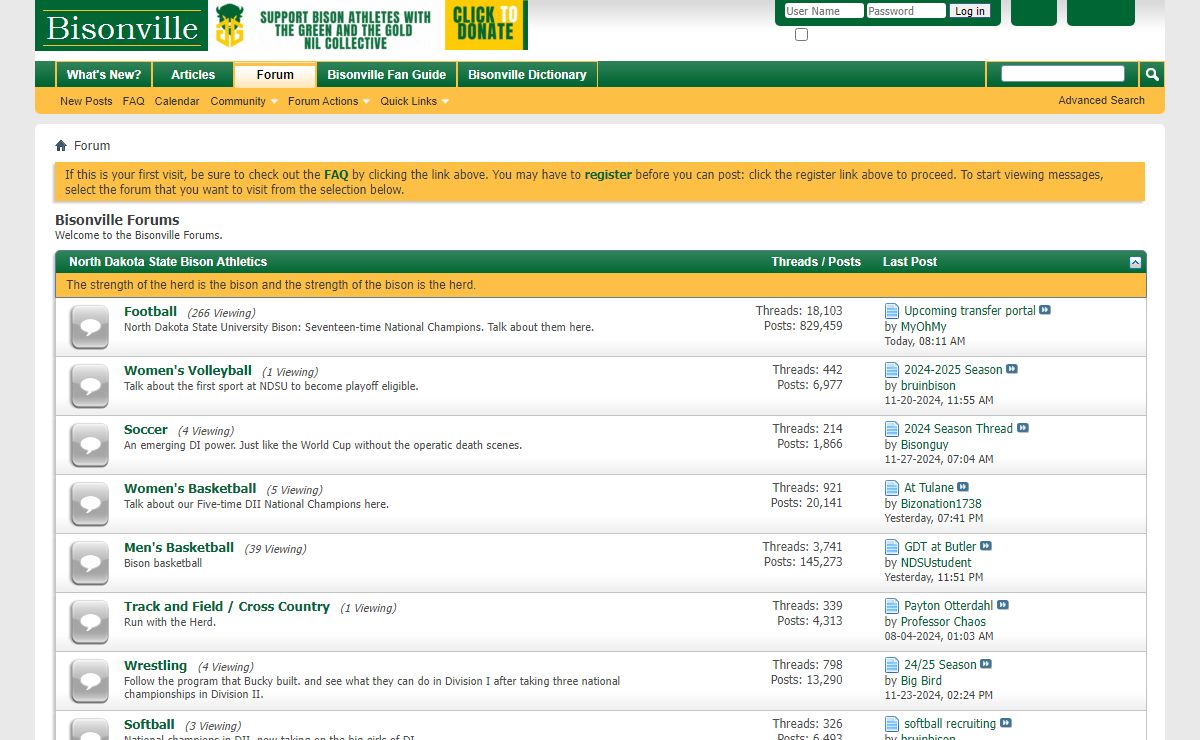Screen dimensions: 1200x740
Task: Click the Women's Basketball forum status icon
Action: [x=90, y=504]
